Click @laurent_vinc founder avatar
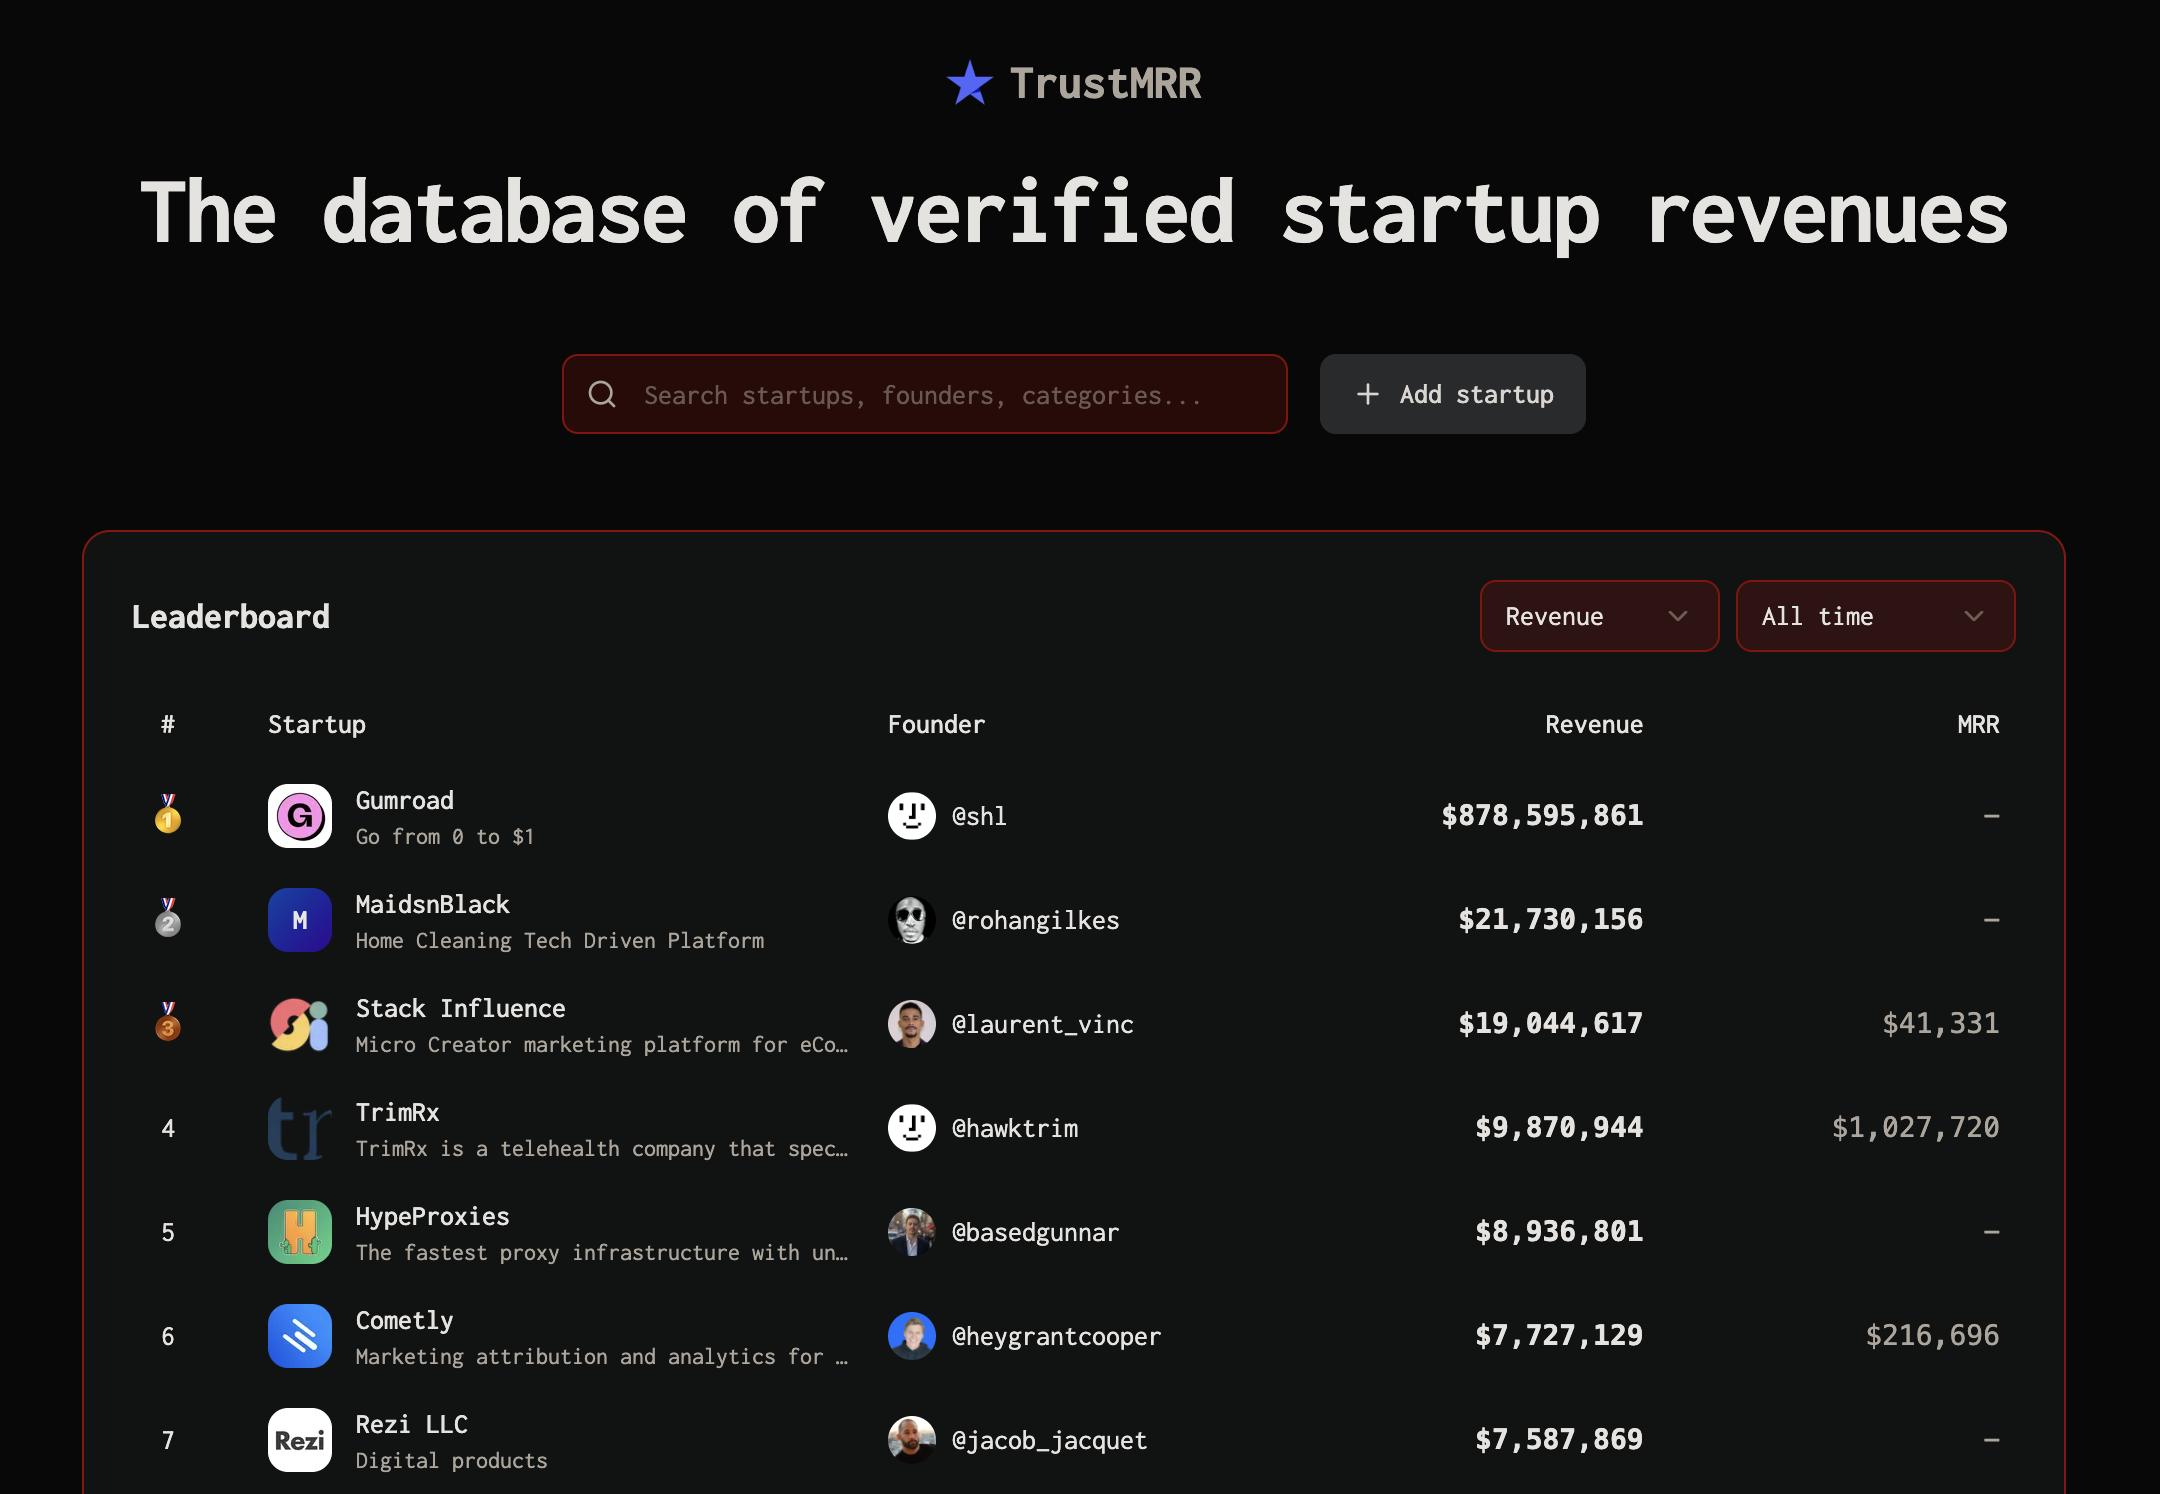The width and height of the screenshot is (2160, 1494). pos(911,1024)
